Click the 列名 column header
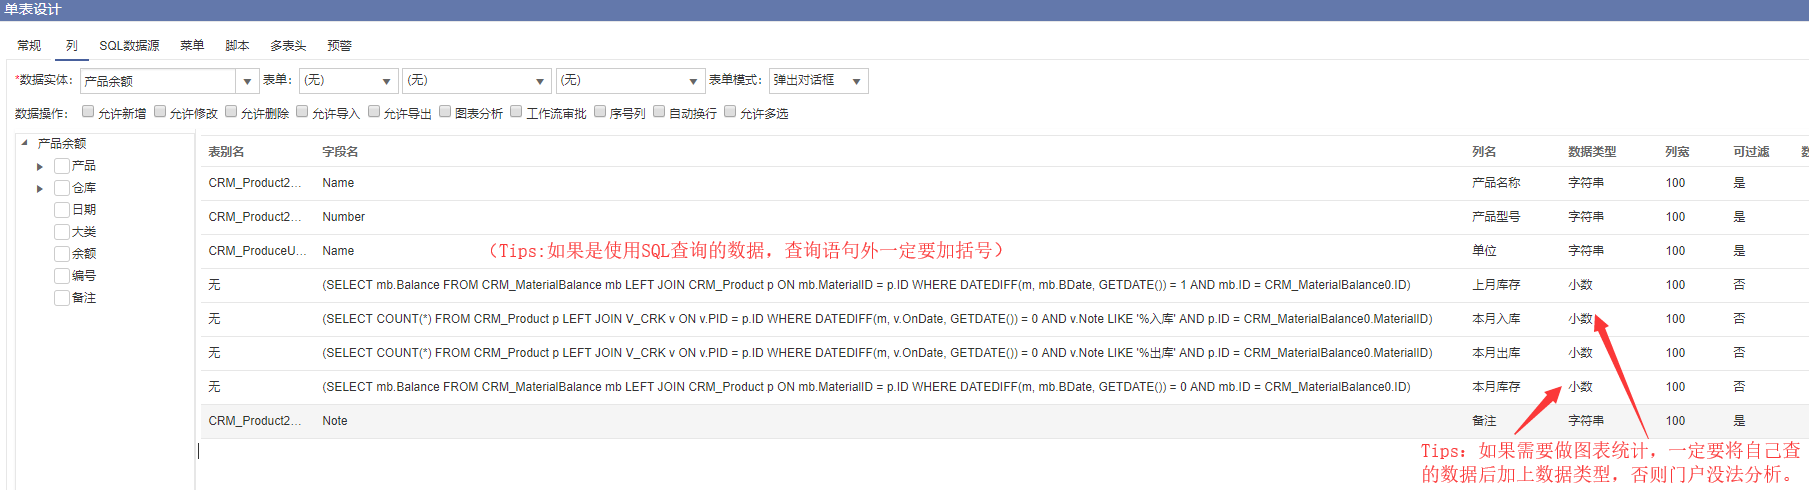Viewport: 1809px width, 490px height. click(x=1484, y=152)
